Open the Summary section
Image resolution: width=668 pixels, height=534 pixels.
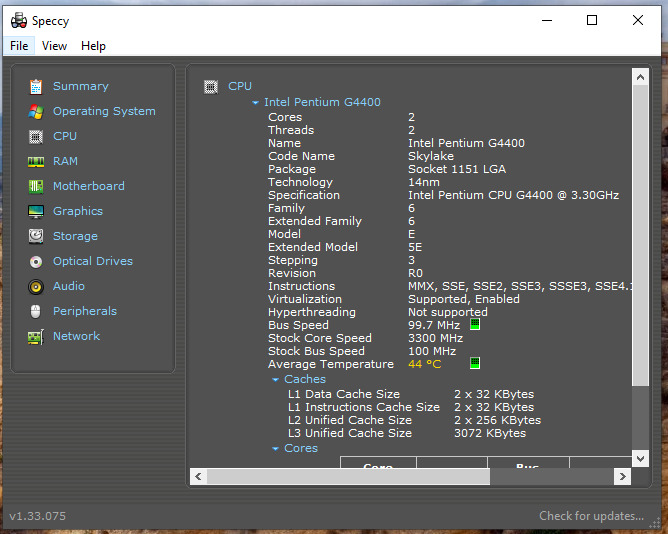(81, 86)
